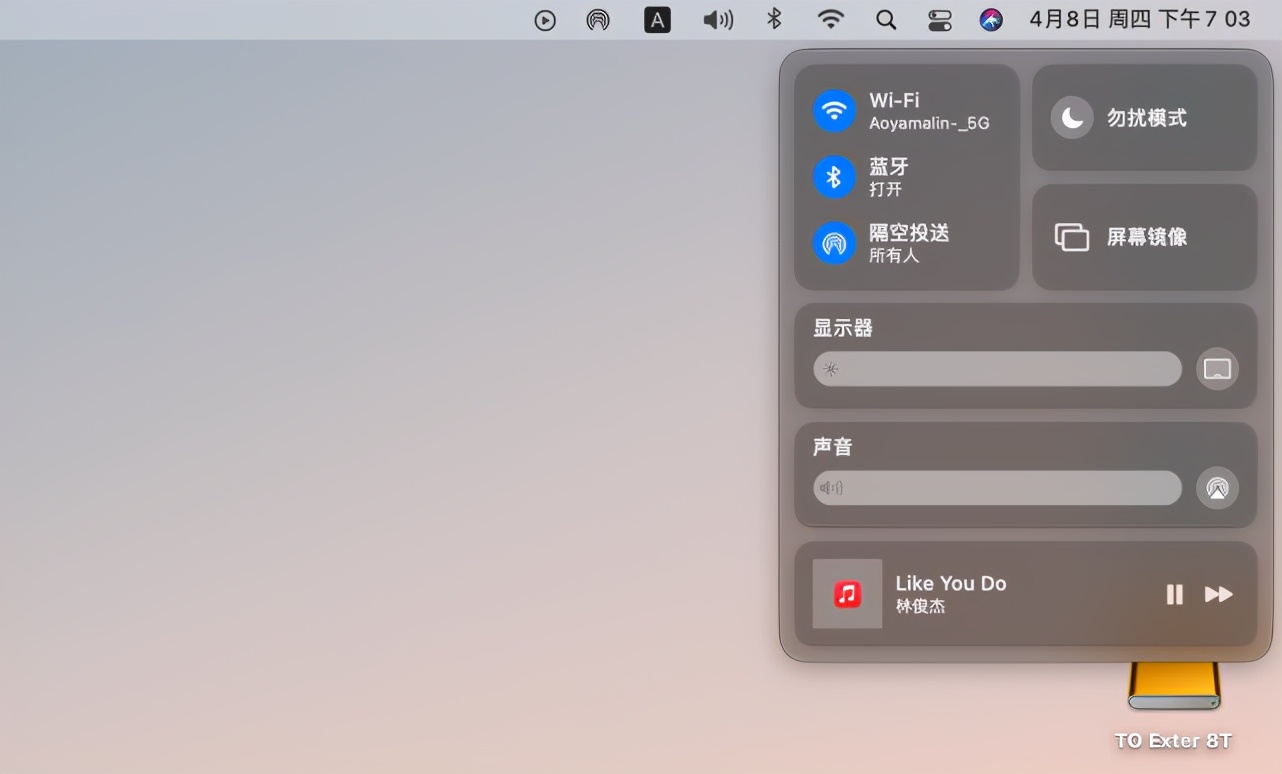The height and width of the screenshot is (774, 1282).
Task: Close Control Center via its menu bar icon
Action: [940, 20]
